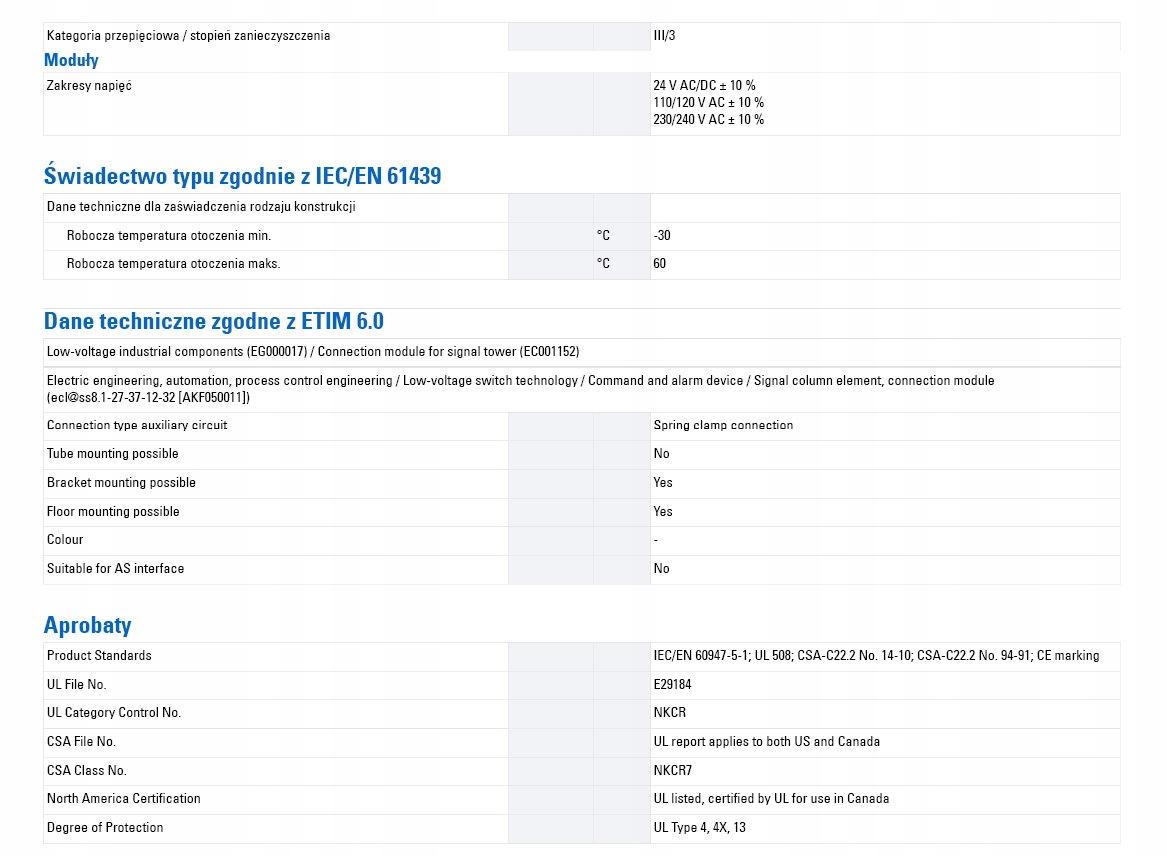The image size is (1167, 856).
Task: Select the Zakresy napięć row label
Action: click(x=89, y=86)
